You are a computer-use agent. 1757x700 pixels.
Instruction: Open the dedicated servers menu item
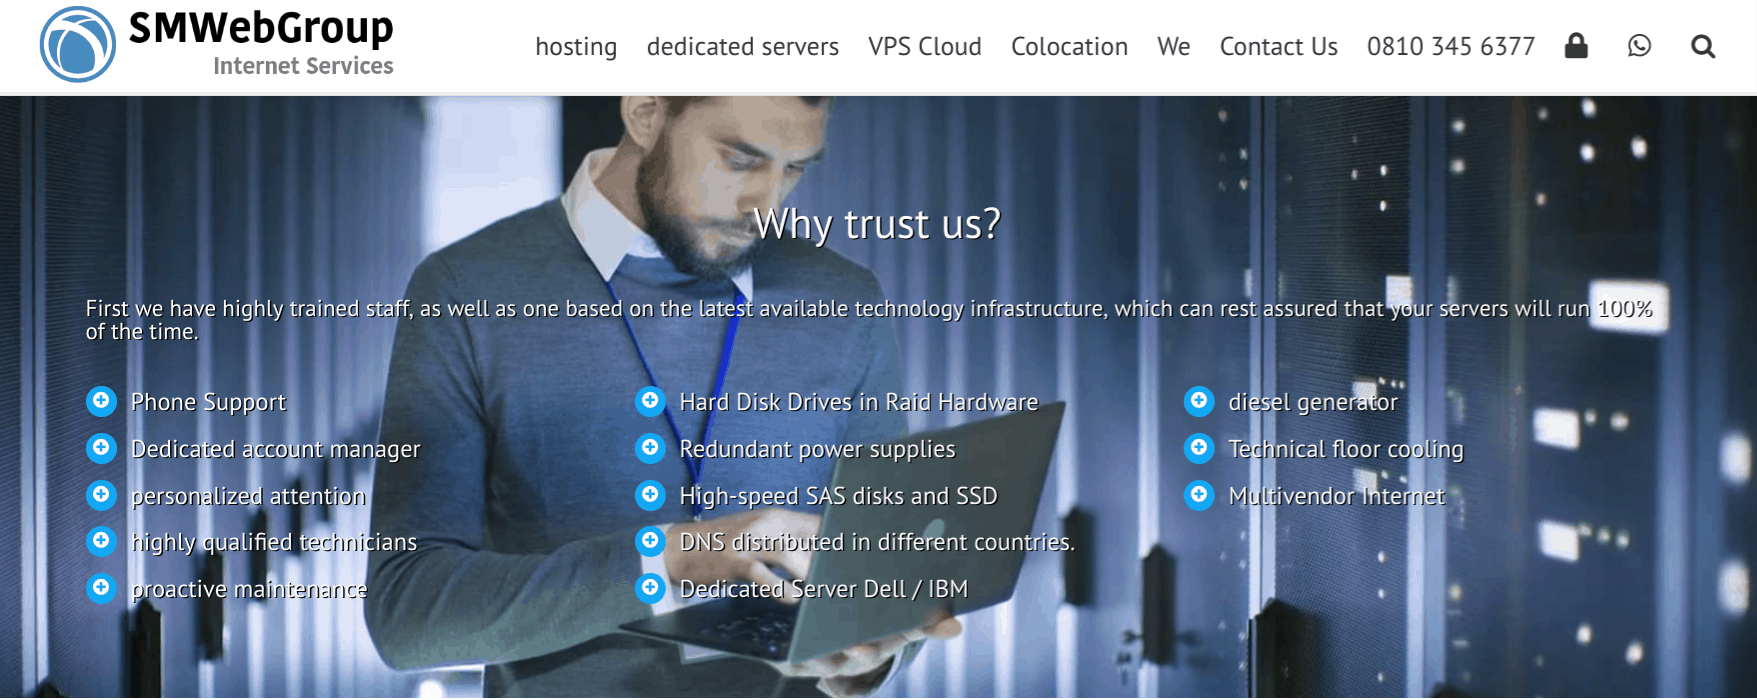(742, 47)
